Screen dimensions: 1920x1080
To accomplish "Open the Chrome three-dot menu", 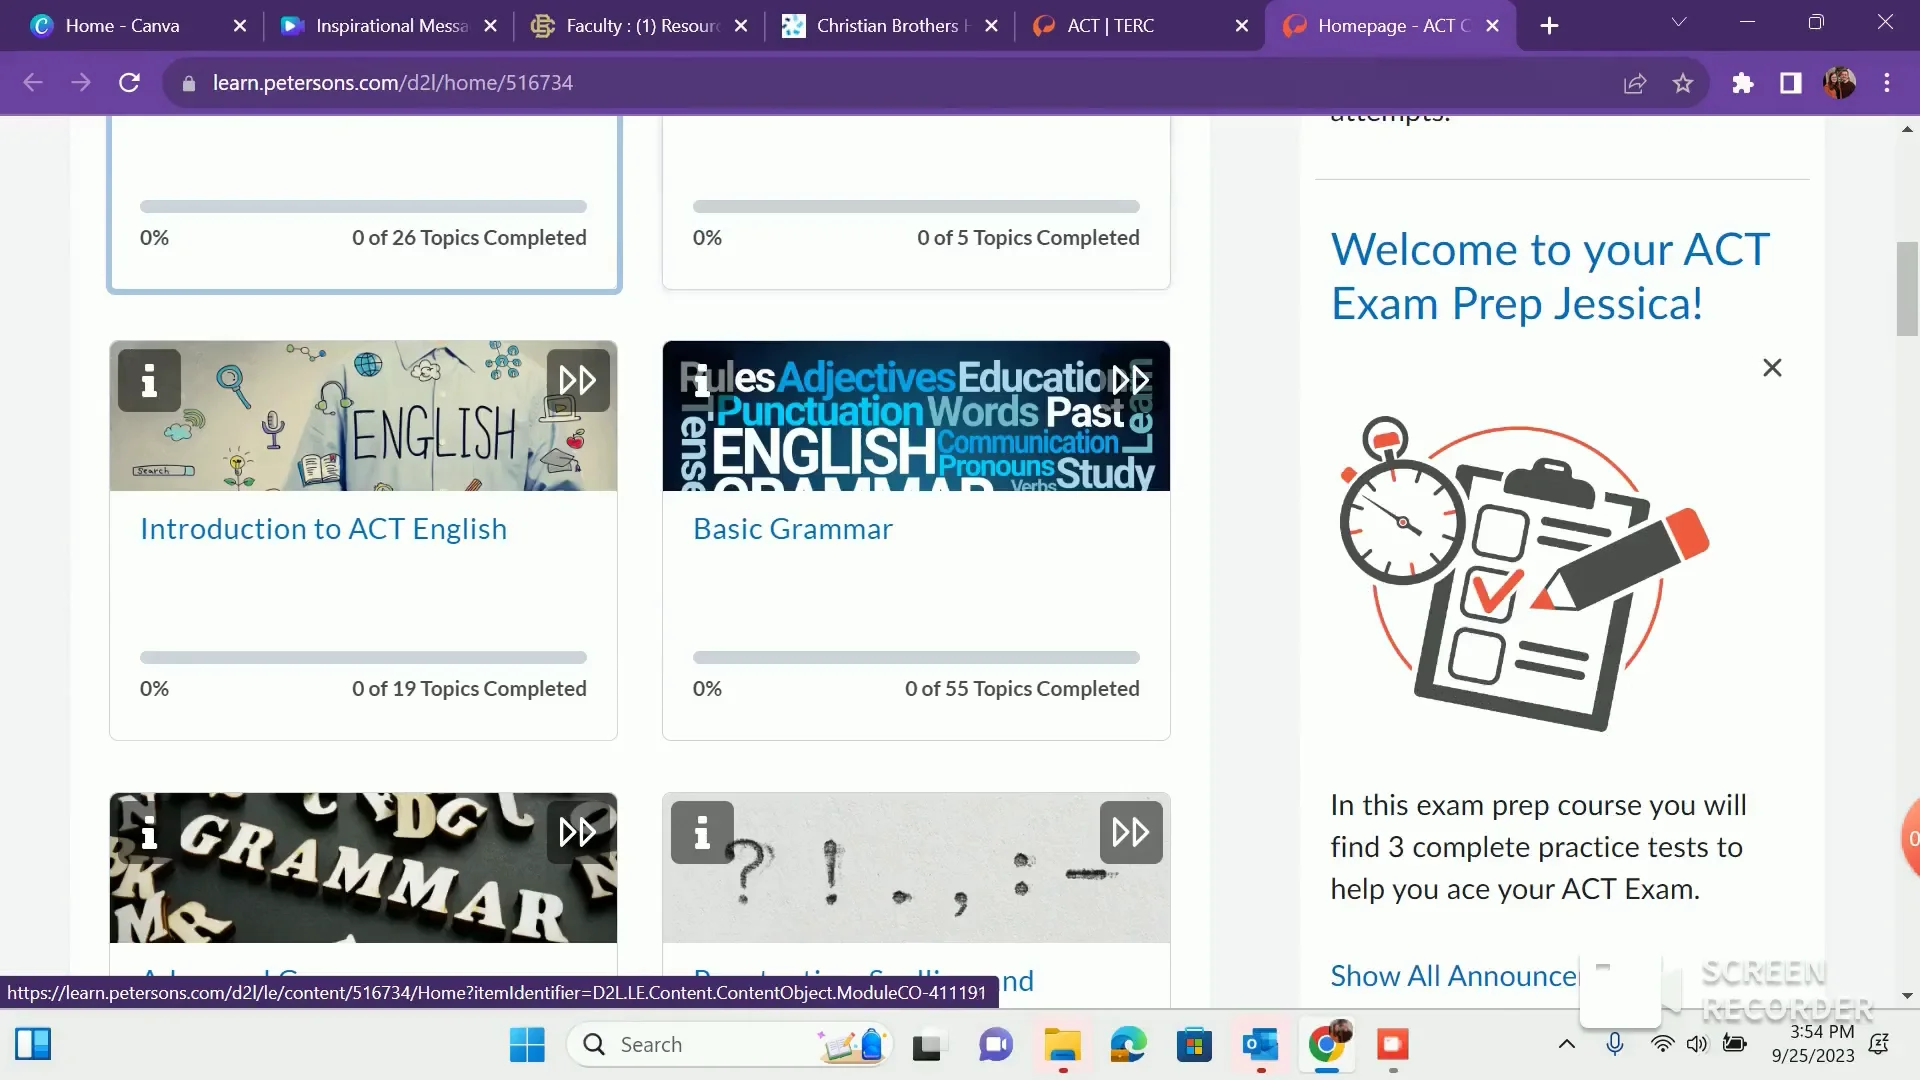I will 1888,83.
